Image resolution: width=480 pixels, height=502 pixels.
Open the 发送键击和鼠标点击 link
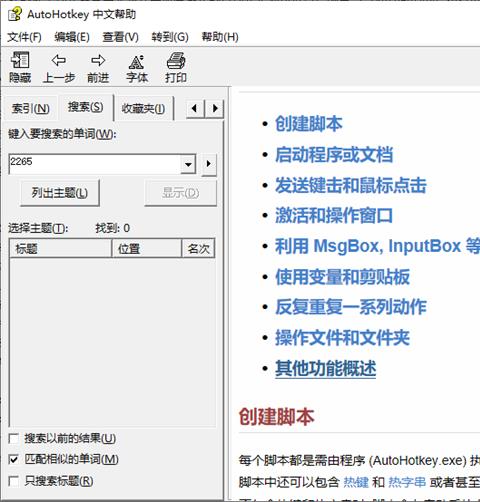tap(351, 185)
